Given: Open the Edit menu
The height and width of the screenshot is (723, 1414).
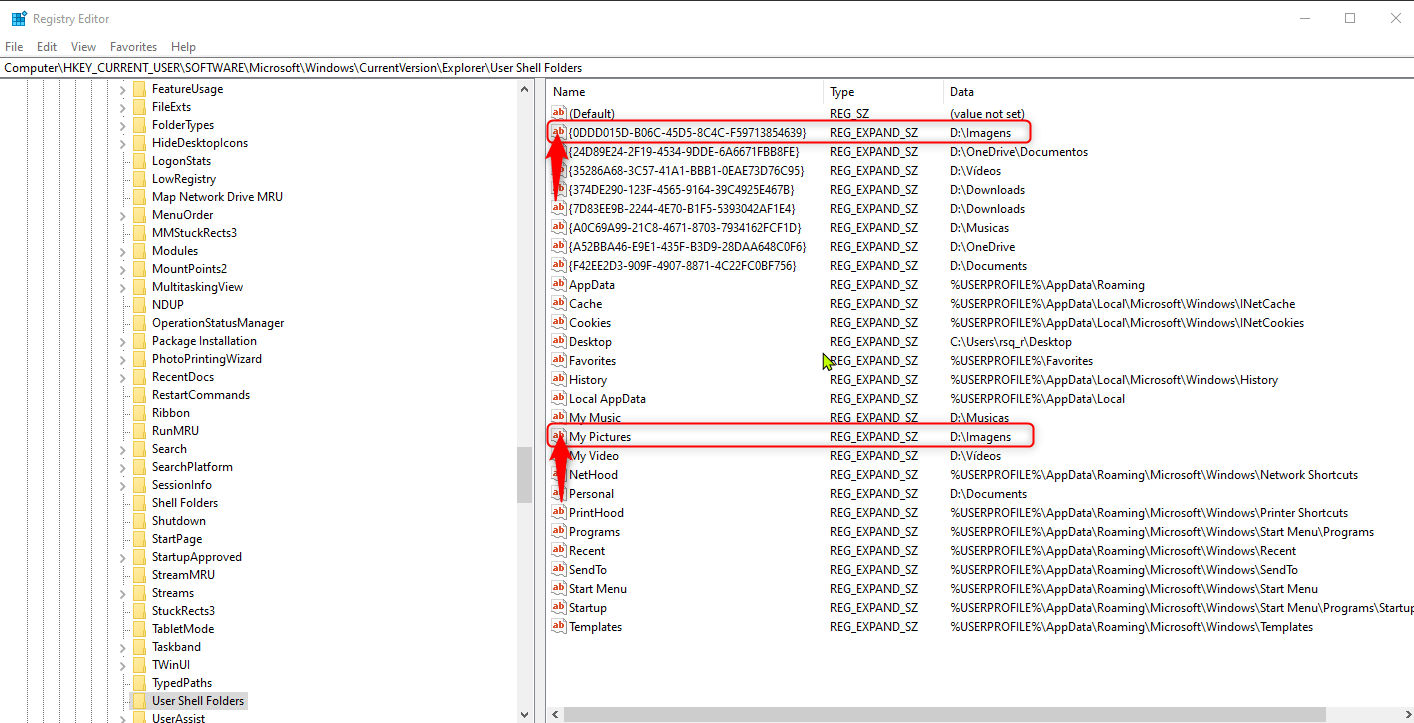Looking at the screenshot, I should pos(47,47).
